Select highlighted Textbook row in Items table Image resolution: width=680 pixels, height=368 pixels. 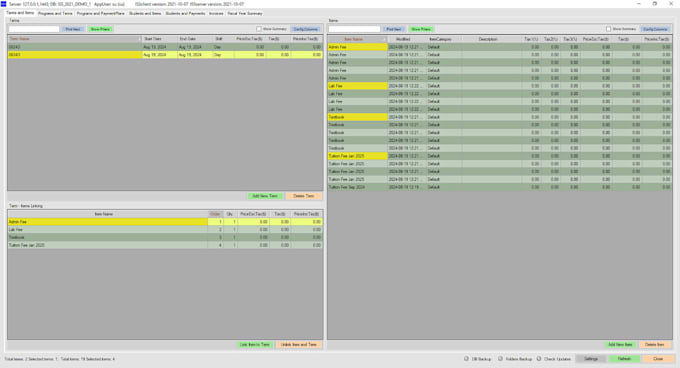pos(500,117)
